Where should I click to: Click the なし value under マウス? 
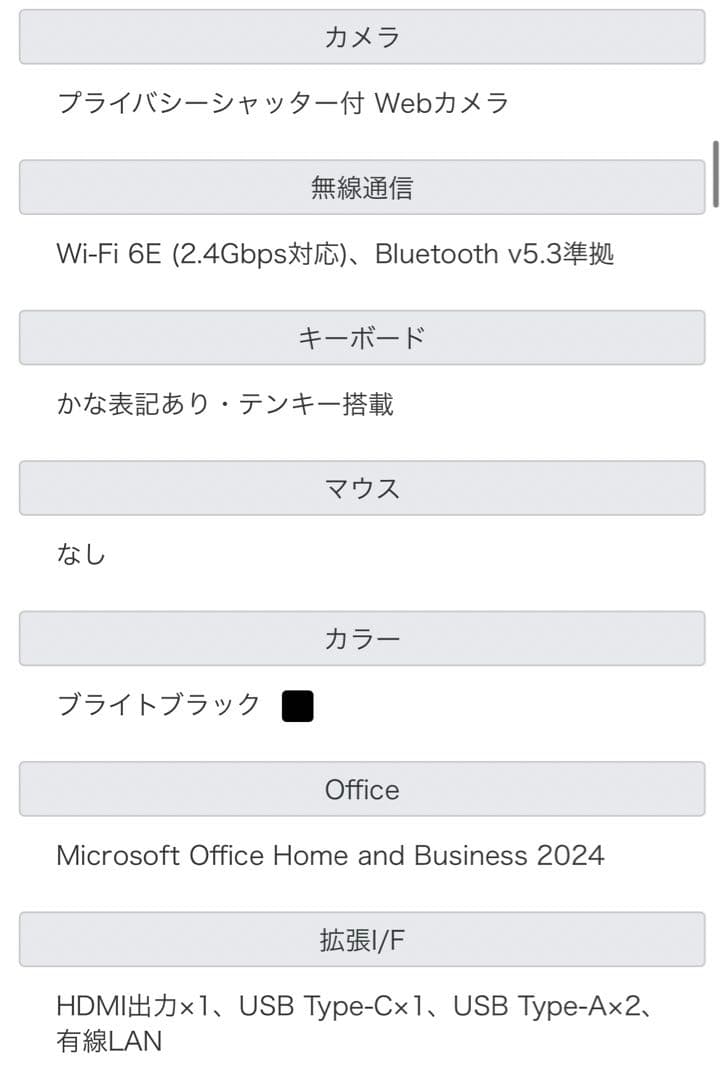pos(81,554)
